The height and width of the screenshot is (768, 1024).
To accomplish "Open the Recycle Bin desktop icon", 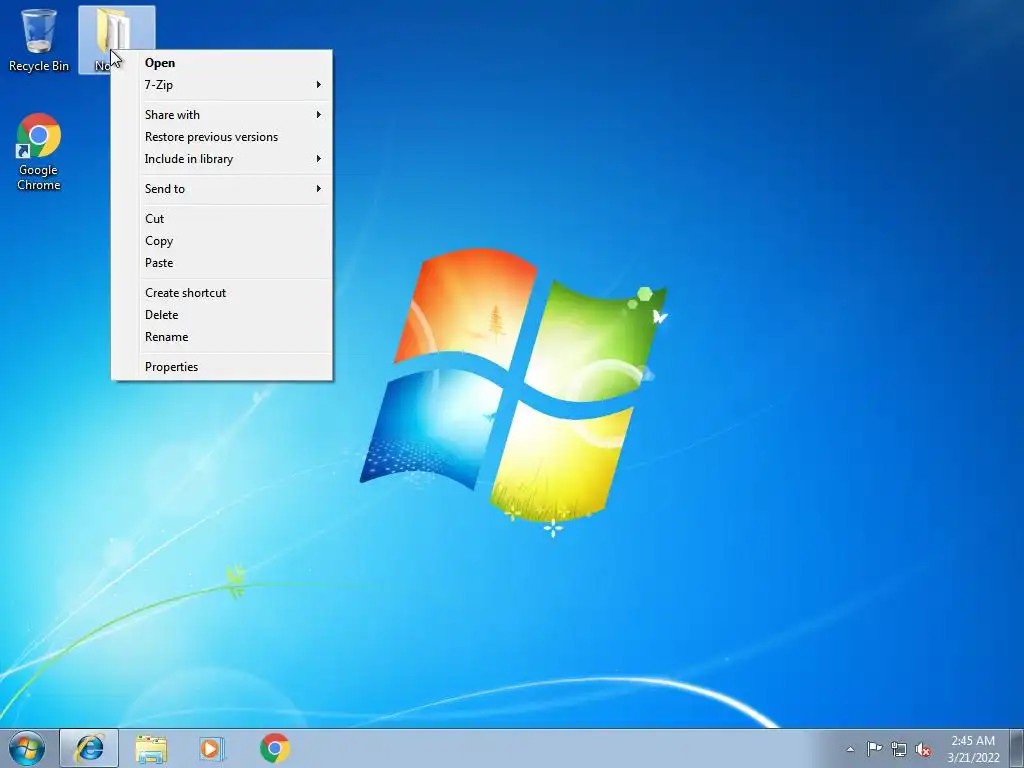I will [x=39, y=39].
